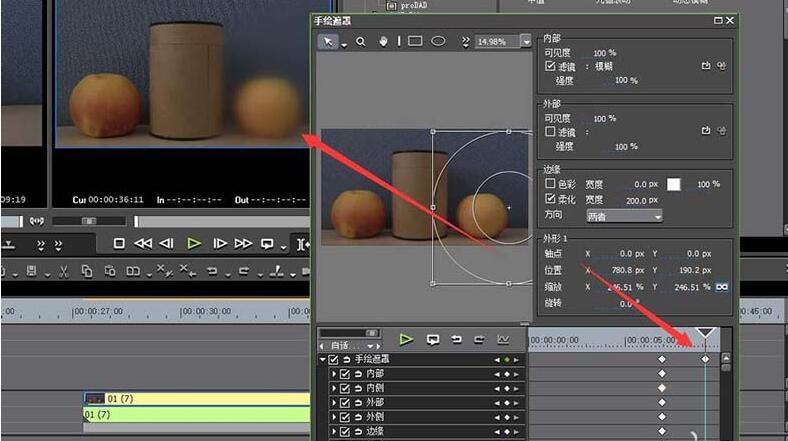Activate the zoom magnifier tool
The height and width of the screenshot is (441, 788).
[x=361, y=41]
